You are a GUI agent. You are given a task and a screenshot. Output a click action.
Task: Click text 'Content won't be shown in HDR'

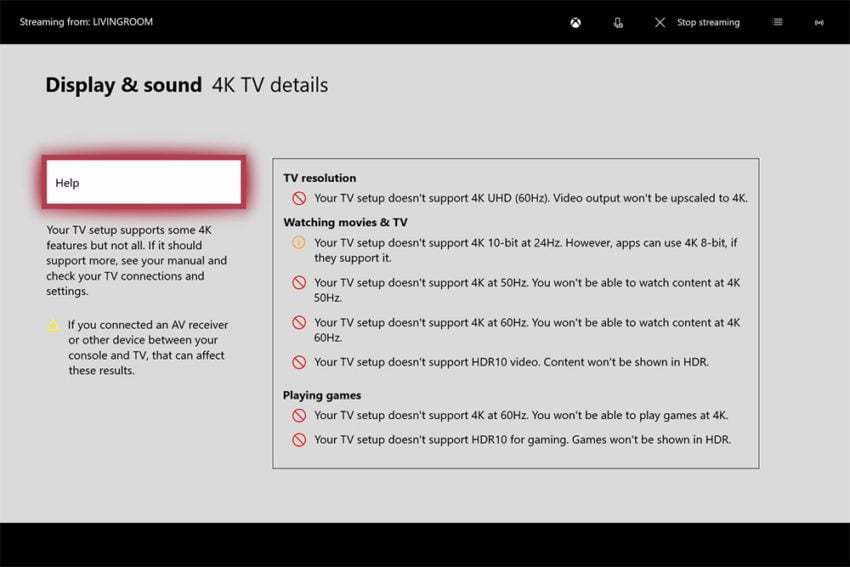point(626,362)
